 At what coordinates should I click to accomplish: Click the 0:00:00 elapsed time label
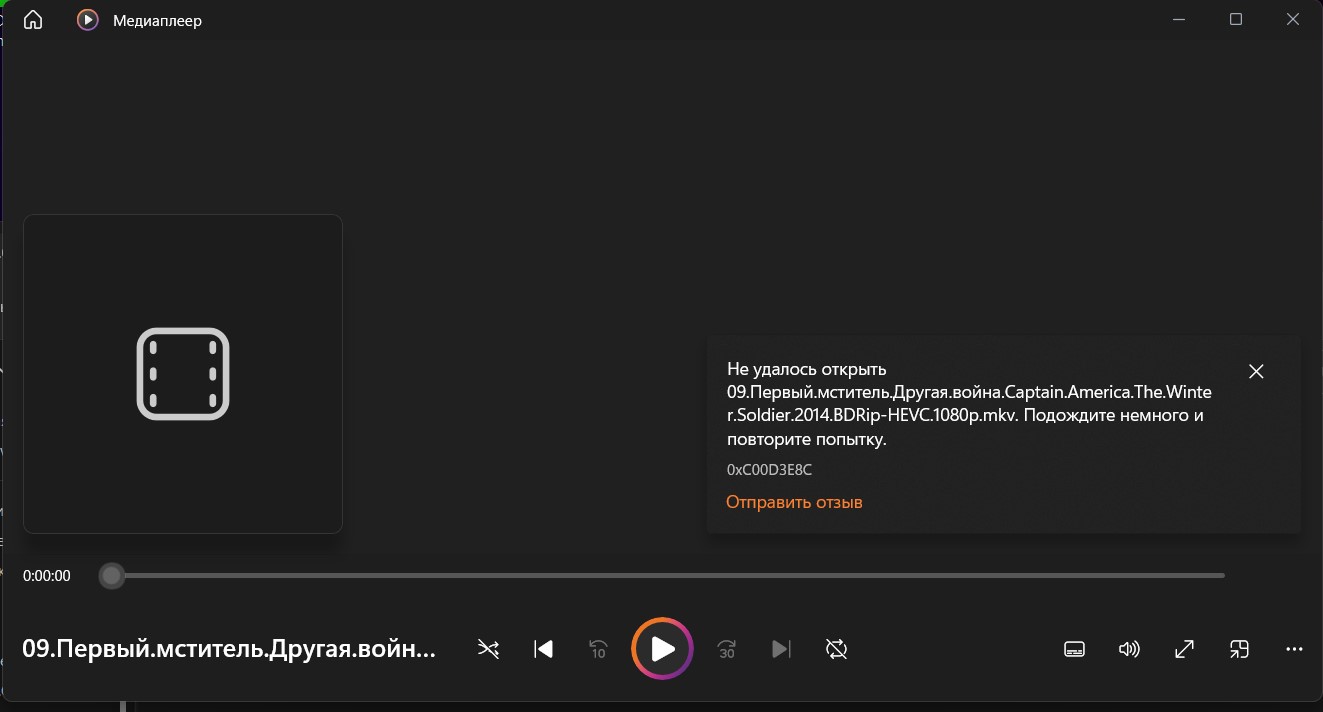[x=47, y=575]
